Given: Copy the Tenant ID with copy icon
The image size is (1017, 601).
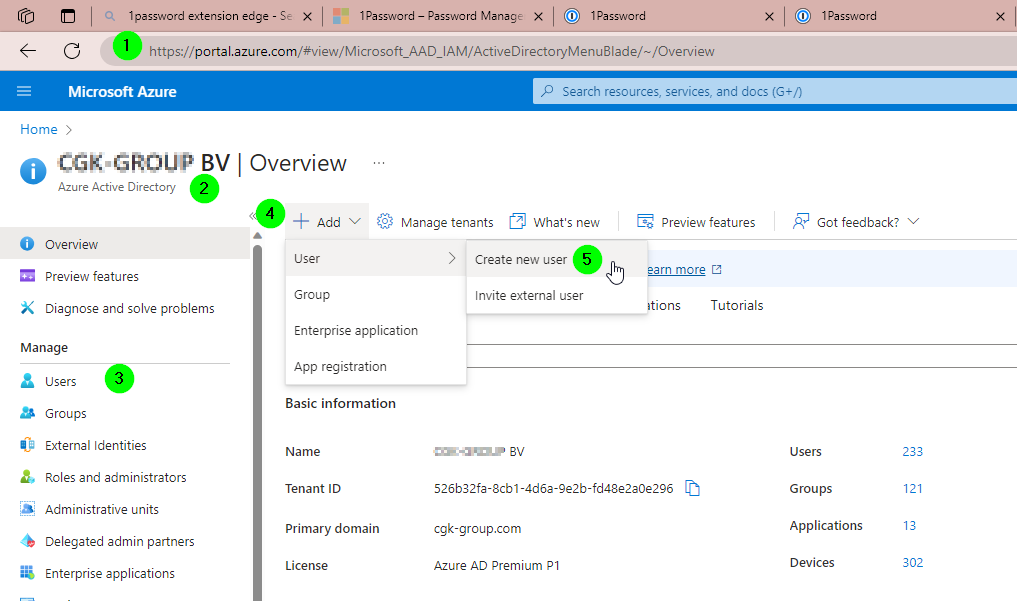Looking at the screenshot, I should [693, 488].
